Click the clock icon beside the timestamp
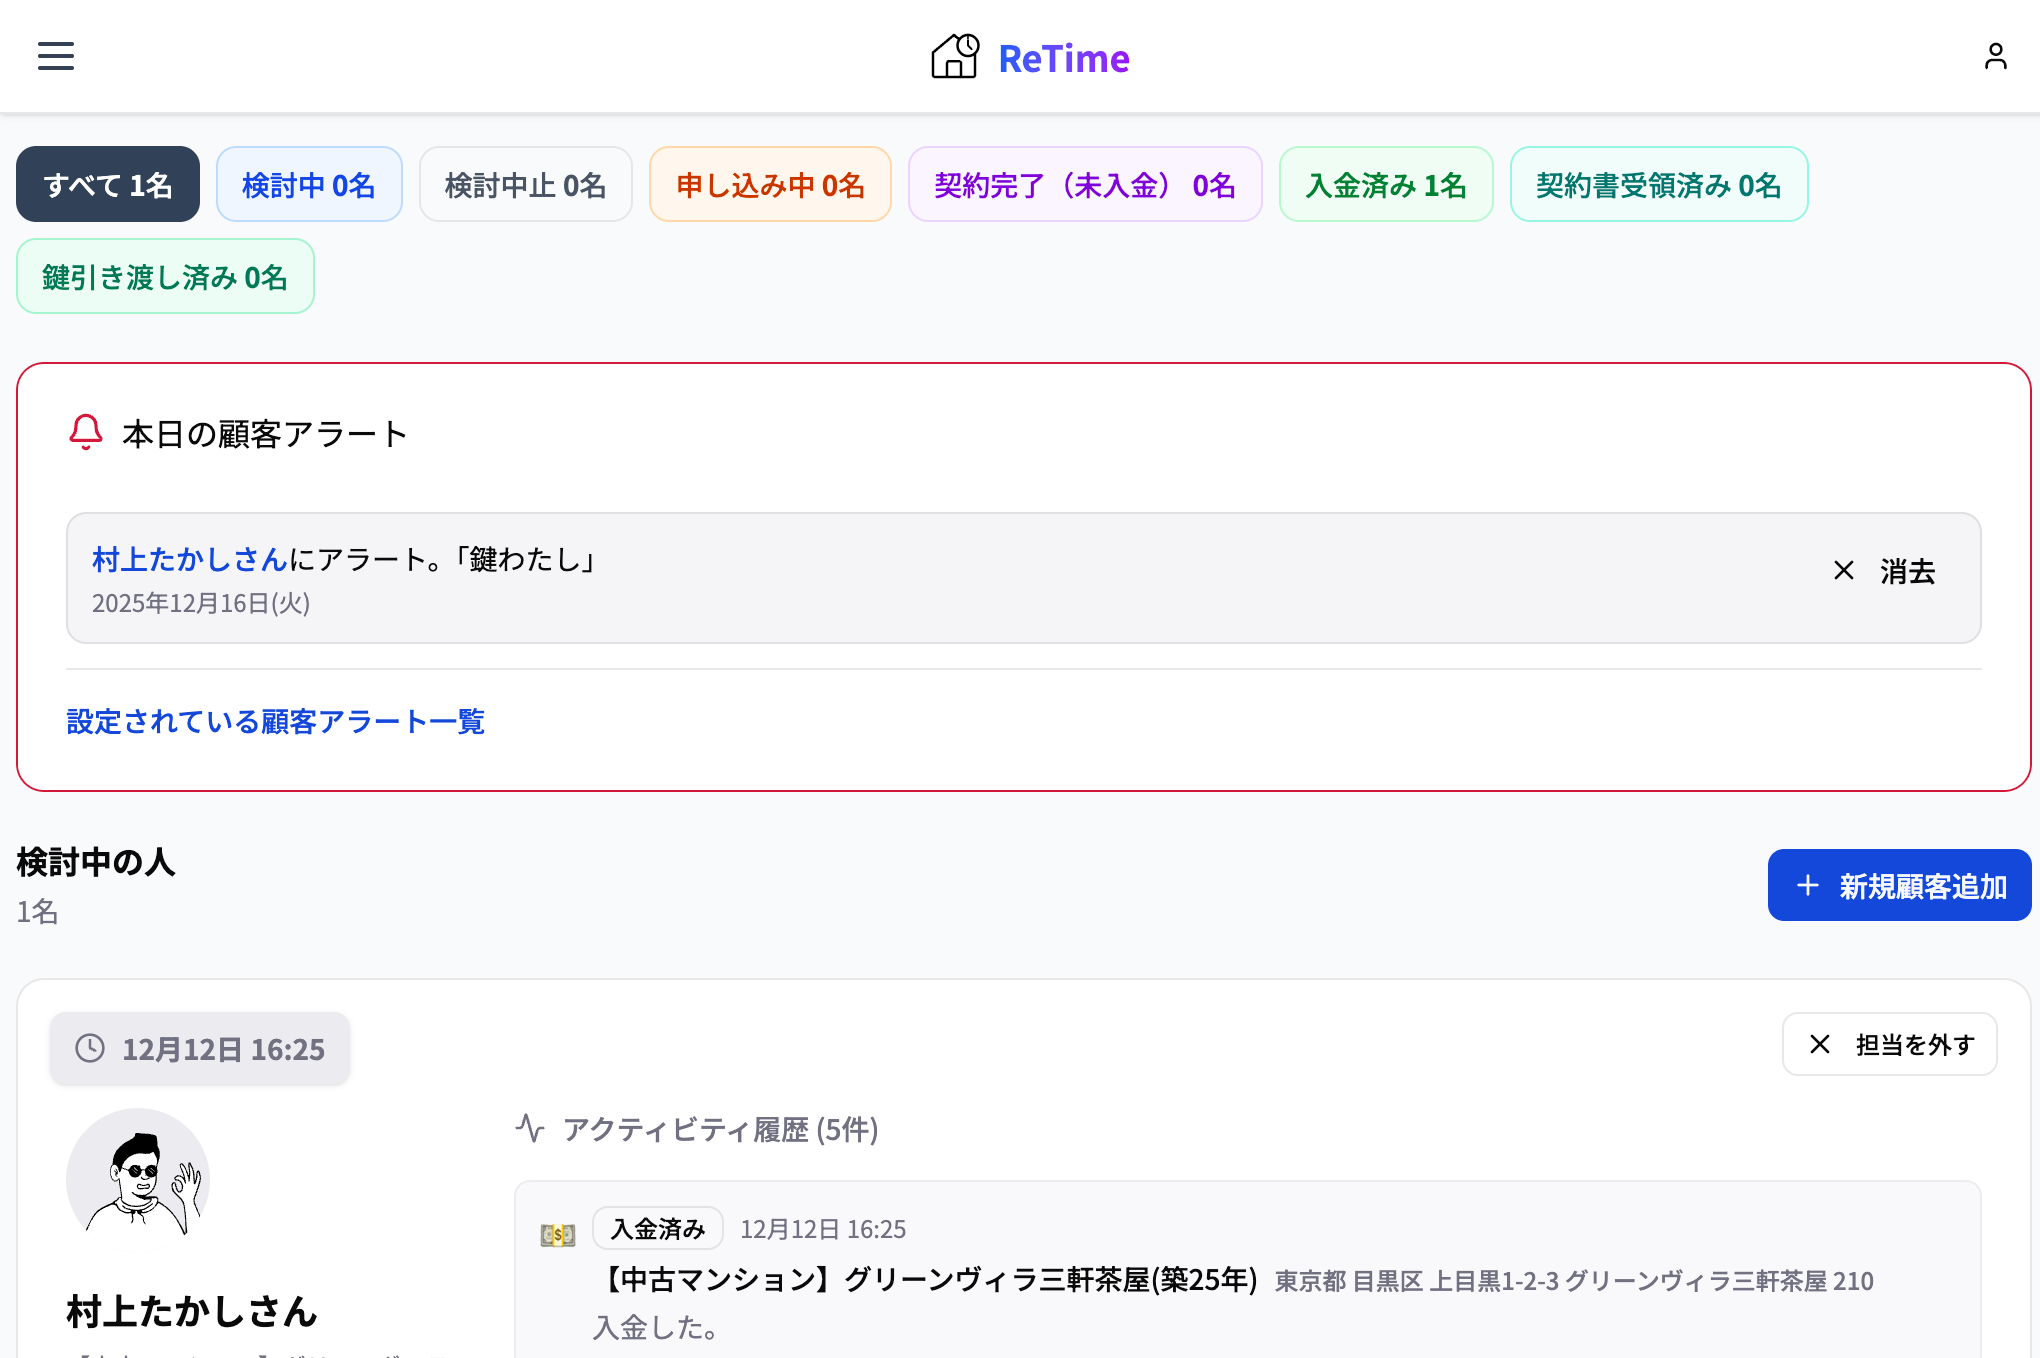This screenshot has width=2040, height=1358. (88, 1048)
